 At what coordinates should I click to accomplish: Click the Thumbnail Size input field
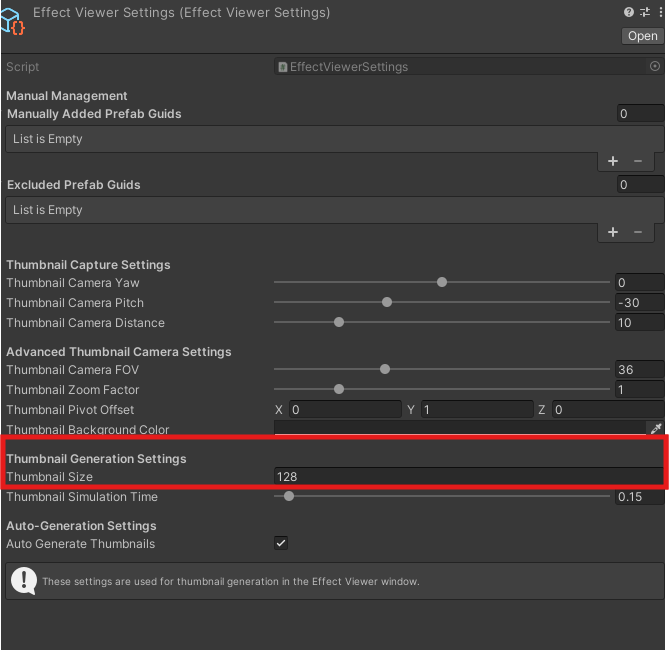pos(466,477)
